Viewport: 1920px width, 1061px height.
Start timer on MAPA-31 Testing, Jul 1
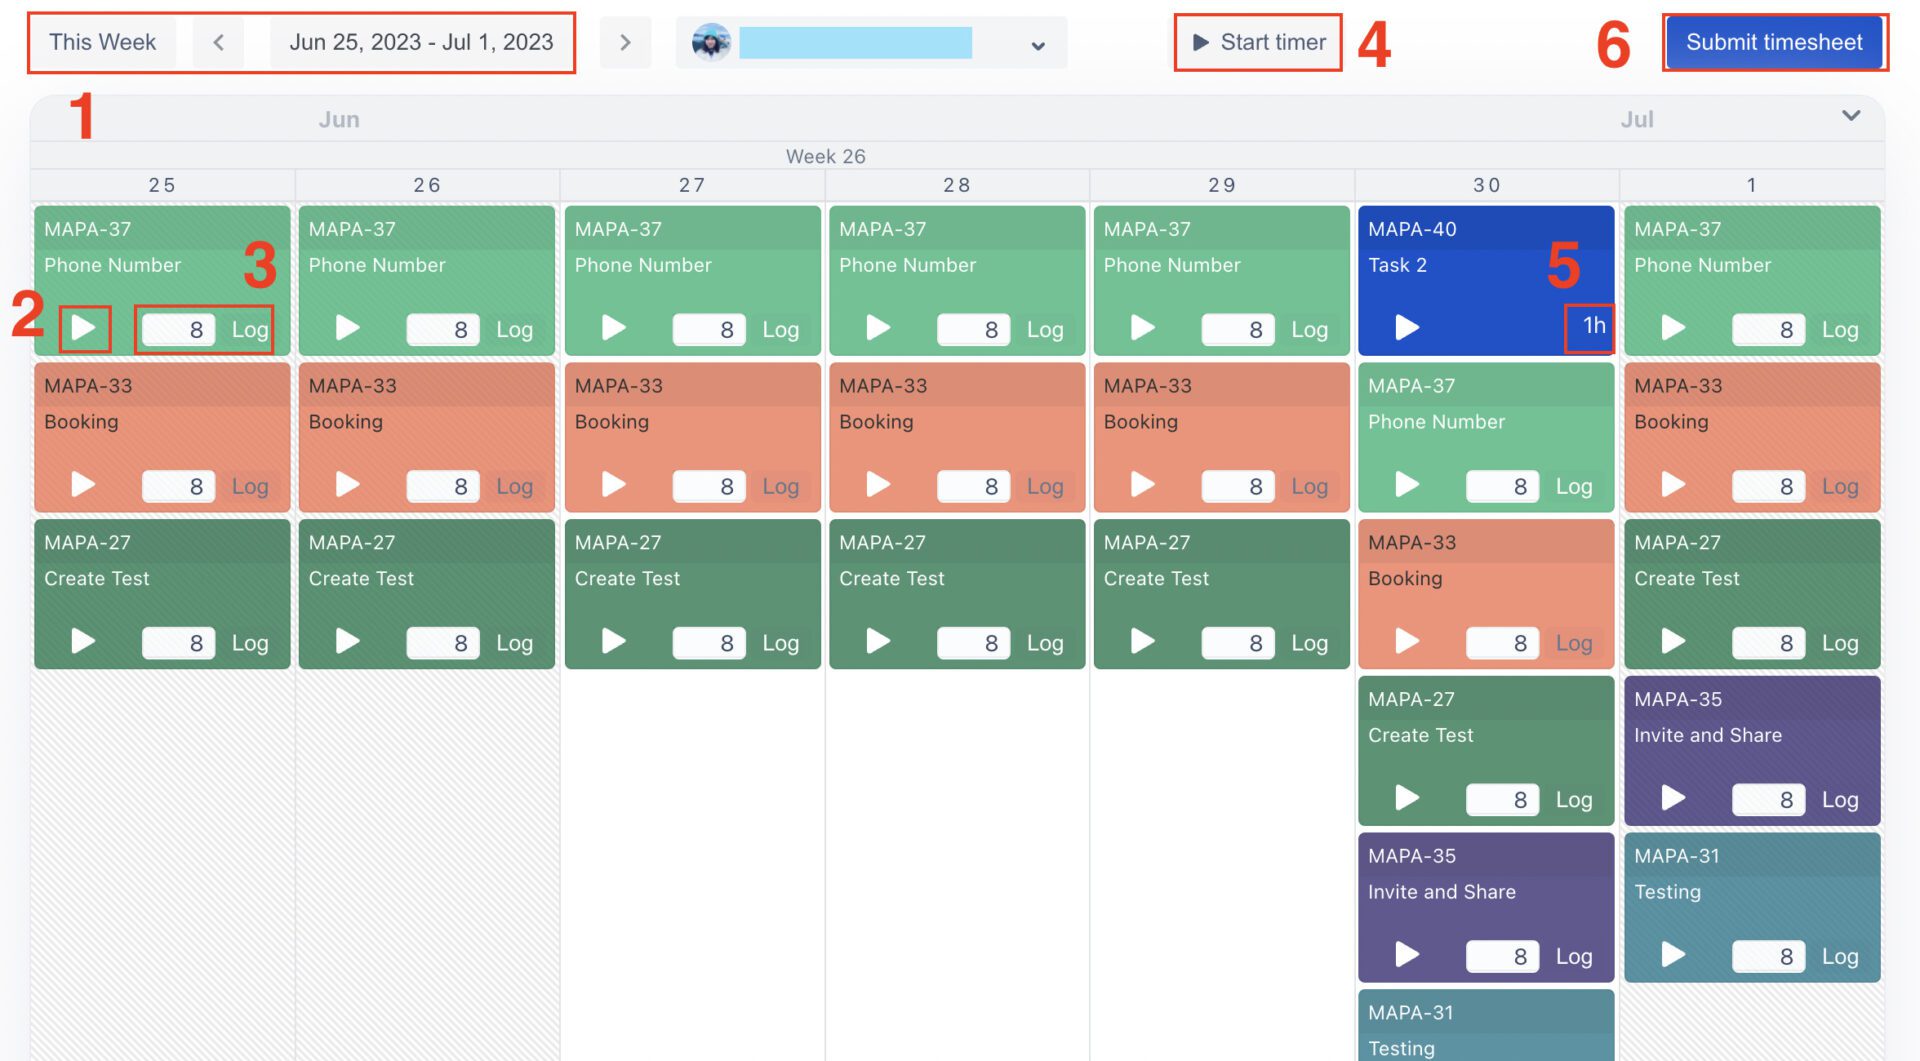[x=1673, y=955]
